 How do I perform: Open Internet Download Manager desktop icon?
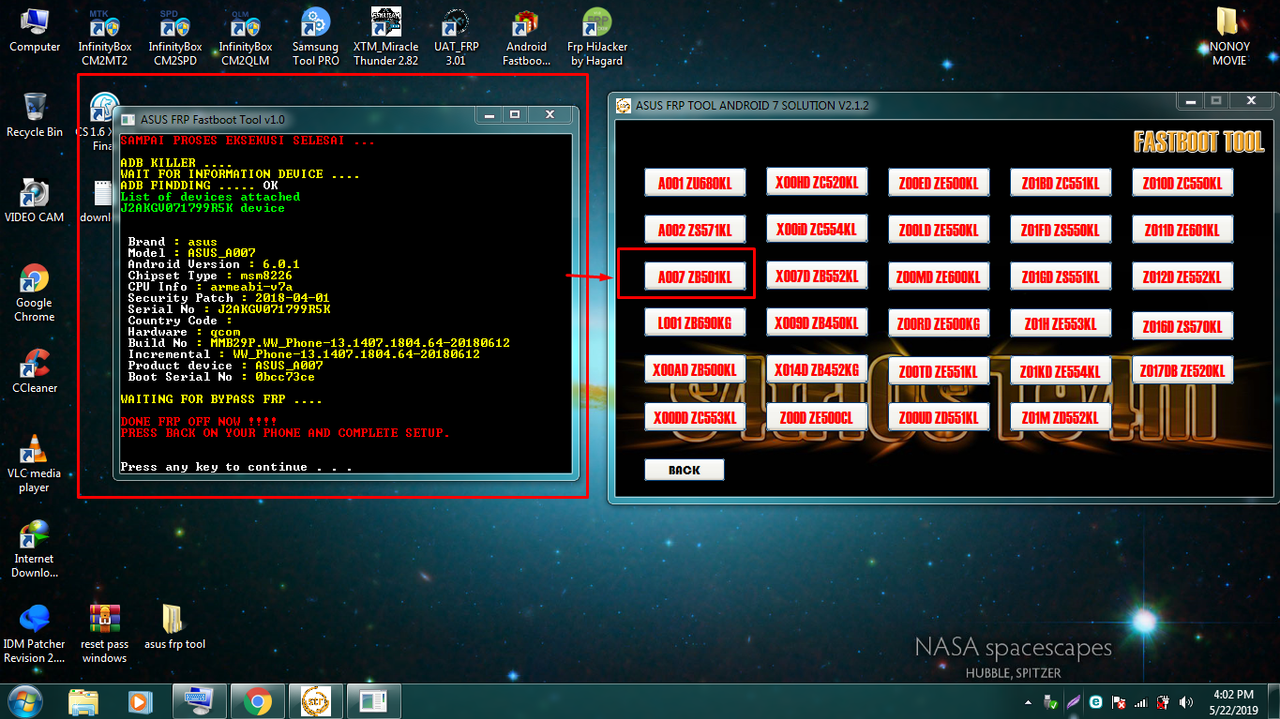(35, 548)
